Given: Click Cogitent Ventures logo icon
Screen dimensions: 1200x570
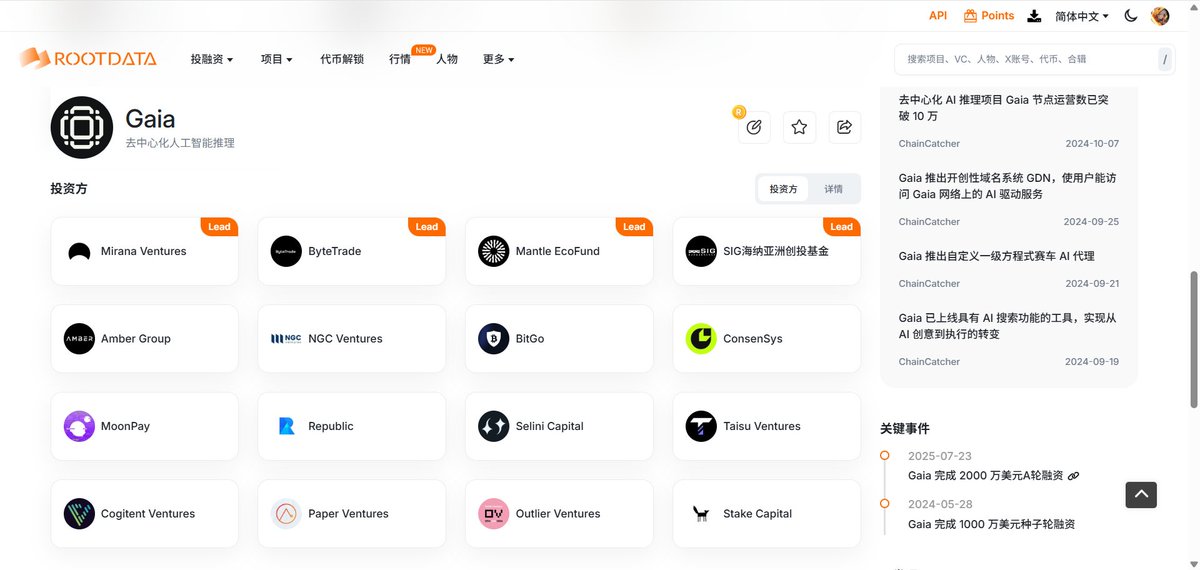Looking at the screenshot, I should point(79,514).
